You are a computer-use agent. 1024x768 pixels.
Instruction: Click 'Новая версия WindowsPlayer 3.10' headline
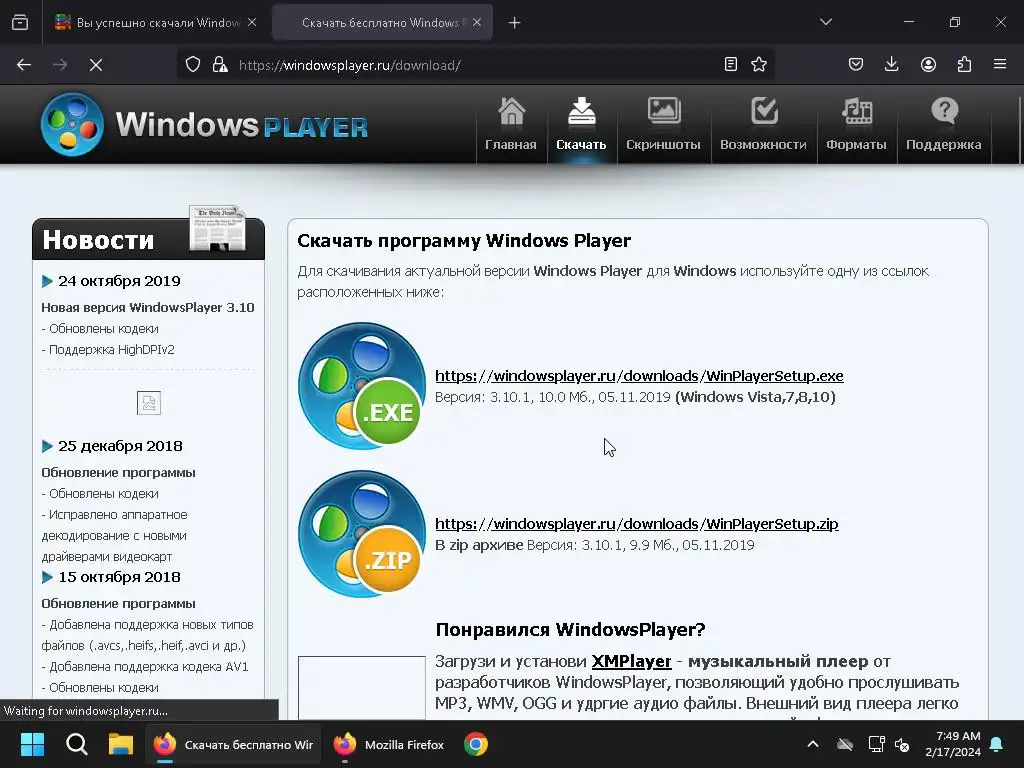pyautogui.click(x=148, y=308)
